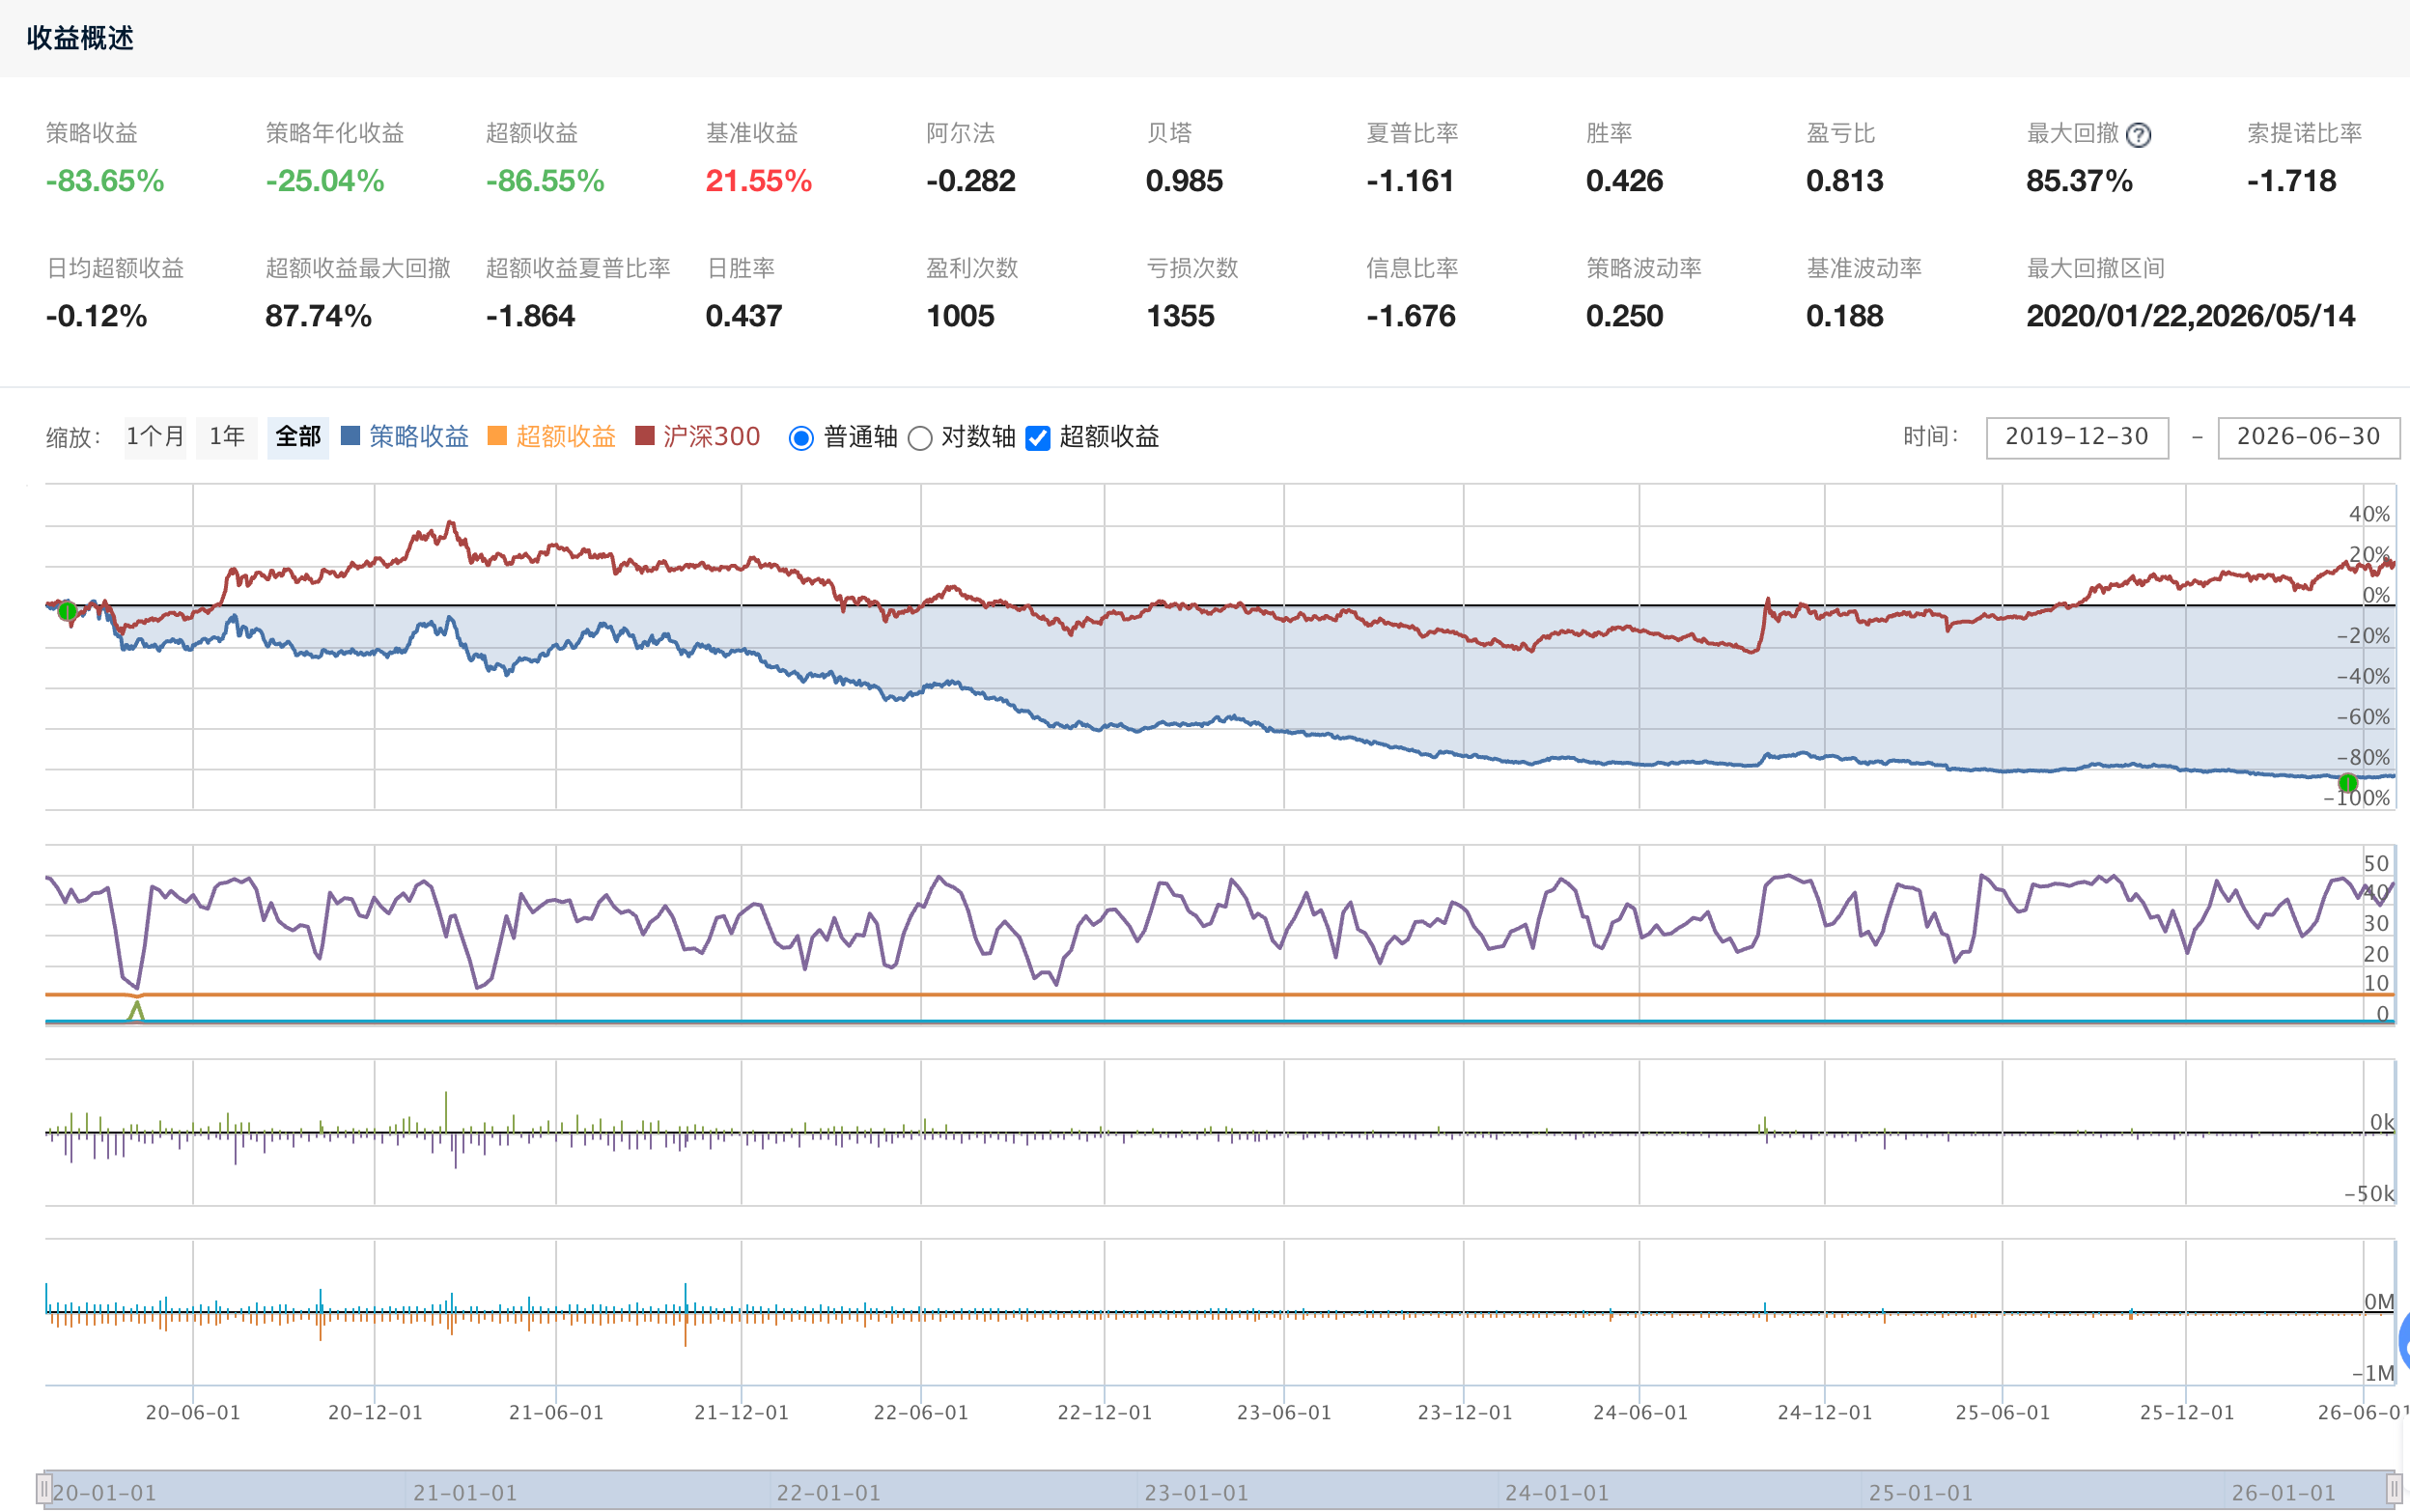Click the blue 策略收益 legend square
2410x1512 pixels.
click(350, 436)
